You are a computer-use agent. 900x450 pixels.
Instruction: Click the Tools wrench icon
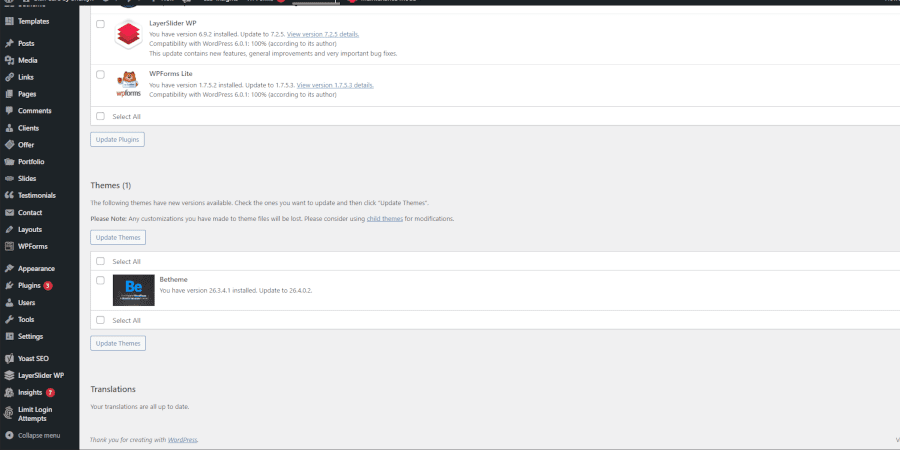click(9, 319)
